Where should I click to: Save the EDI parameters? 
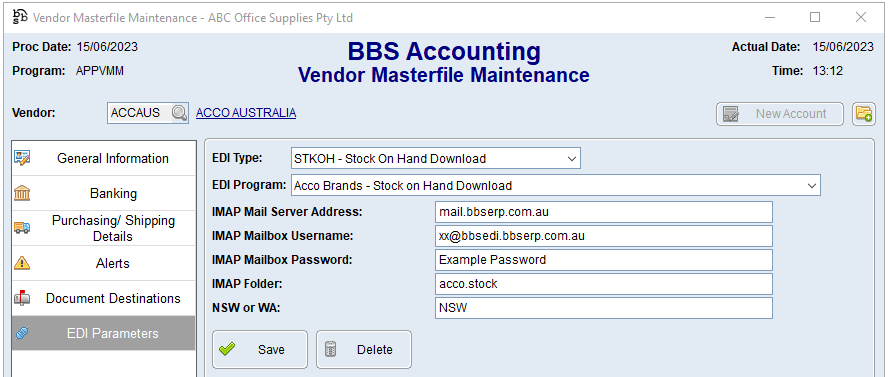(259, 350)
